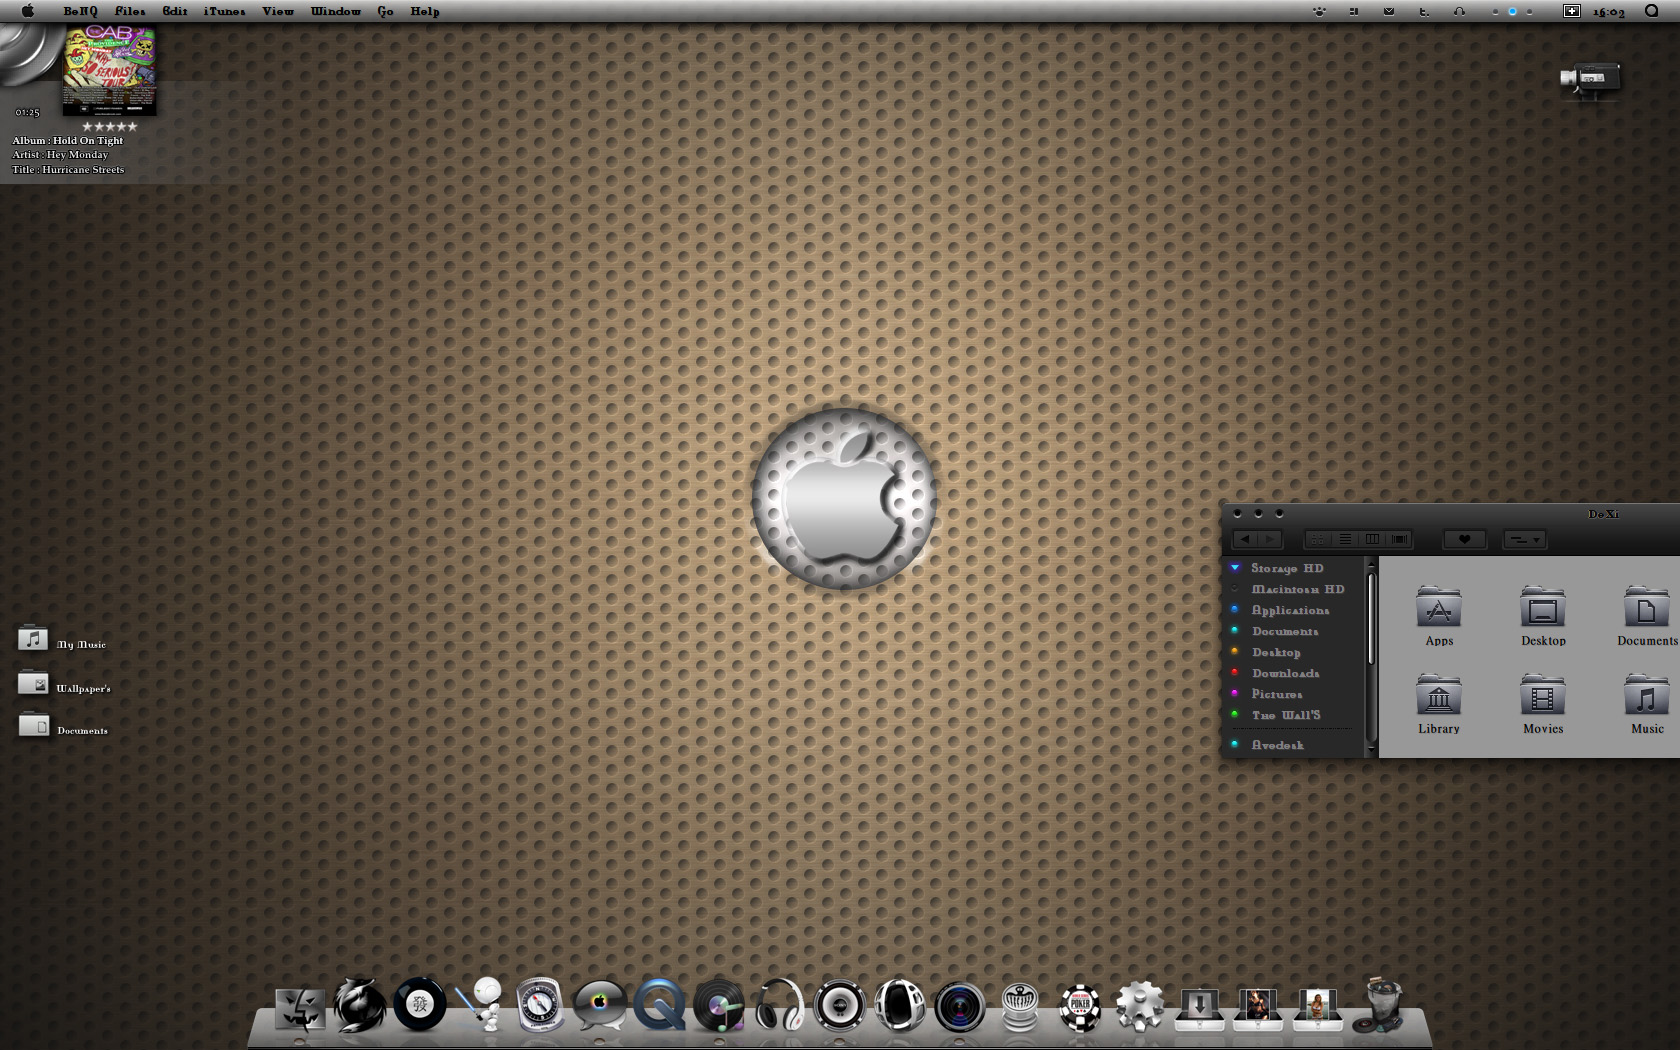
Task: Switch Finder to cover flow view
Action: click(x=1399, y=540)
